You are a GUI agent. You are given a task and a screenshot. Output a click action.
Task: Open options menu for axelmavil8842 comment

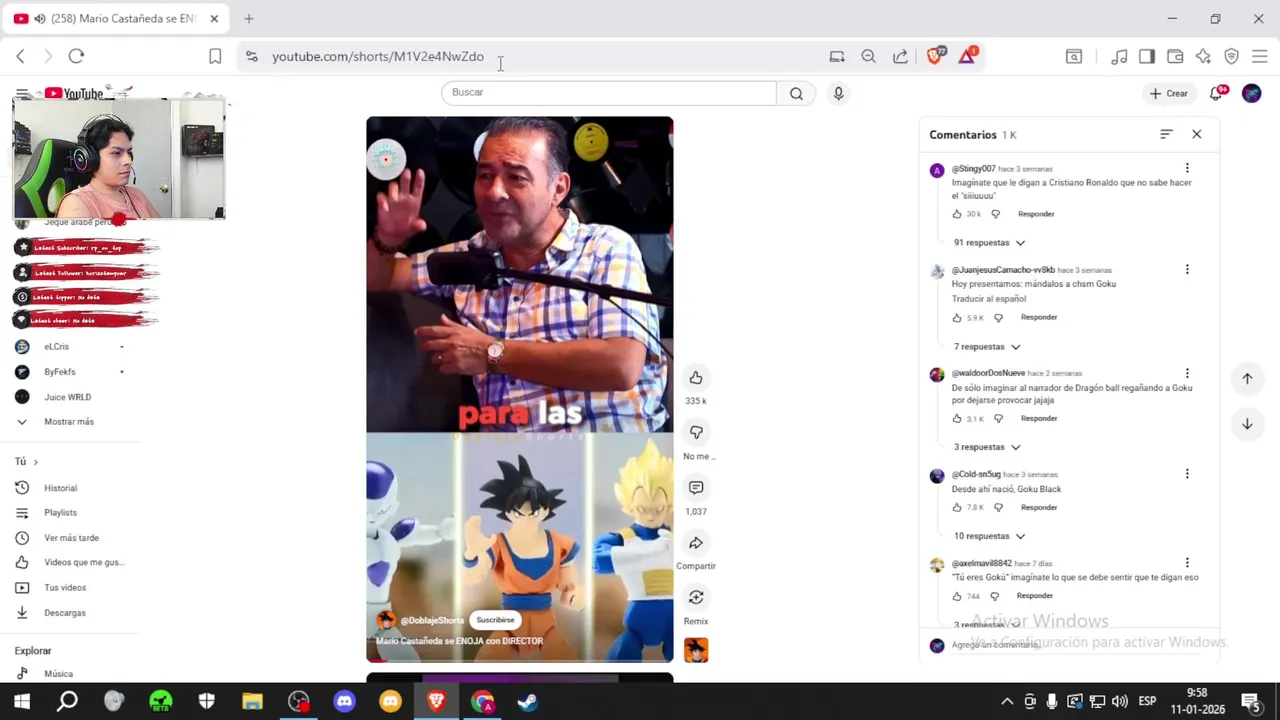tap(1187, 563)
